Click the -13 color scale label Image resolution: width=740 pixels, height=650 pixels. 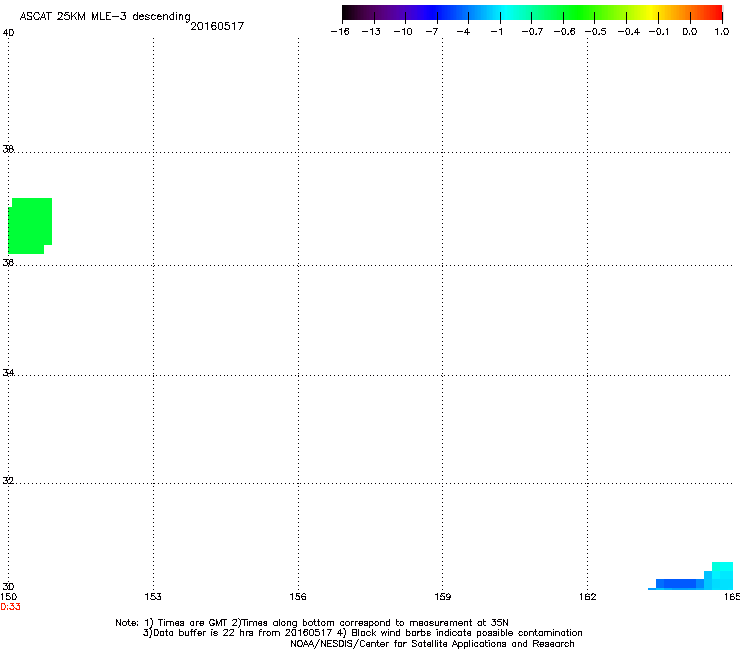371,32
